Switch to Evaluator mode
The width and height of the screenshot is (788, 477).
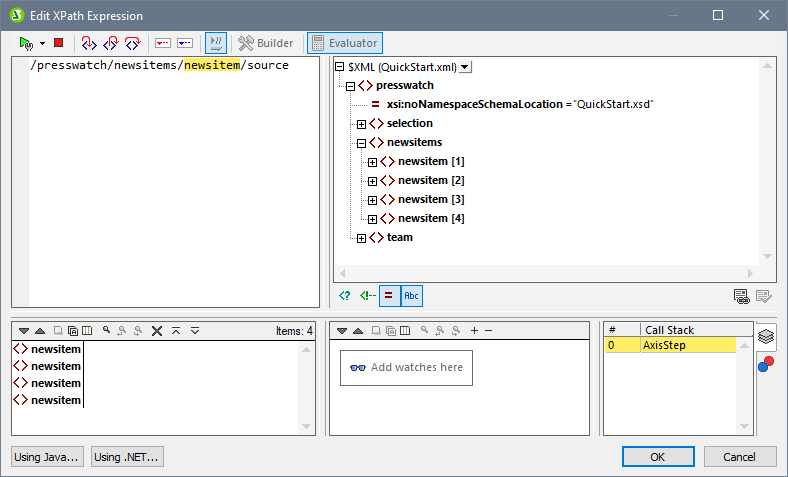point(344,43)
